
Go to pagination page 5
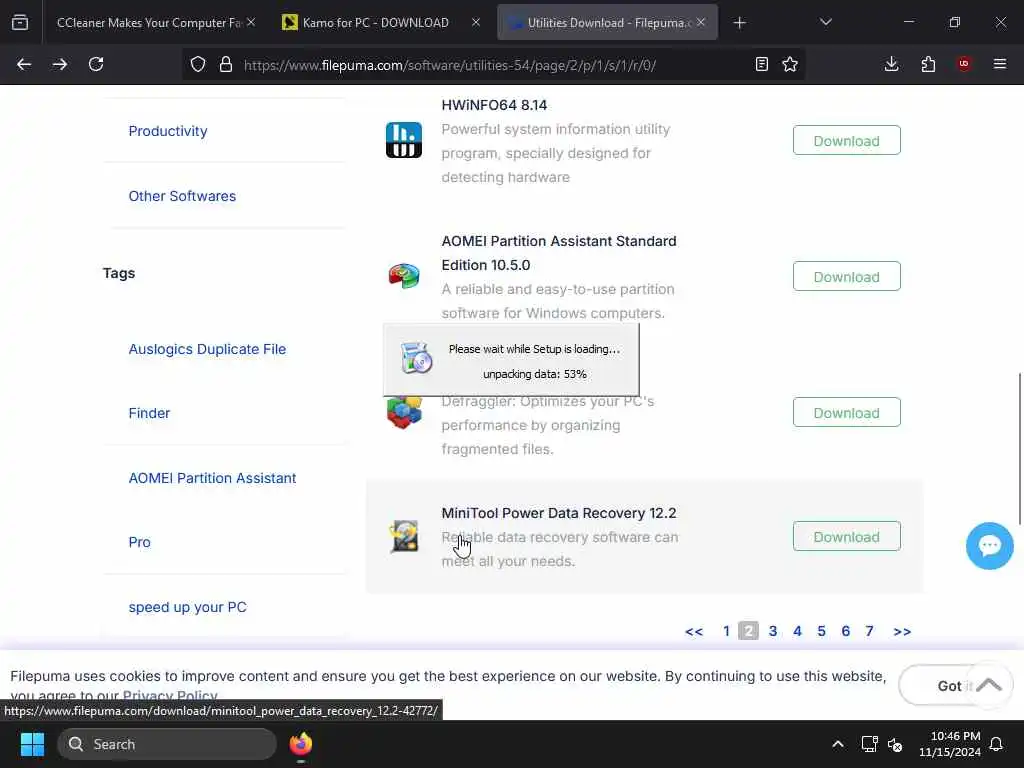pos(821,631)
